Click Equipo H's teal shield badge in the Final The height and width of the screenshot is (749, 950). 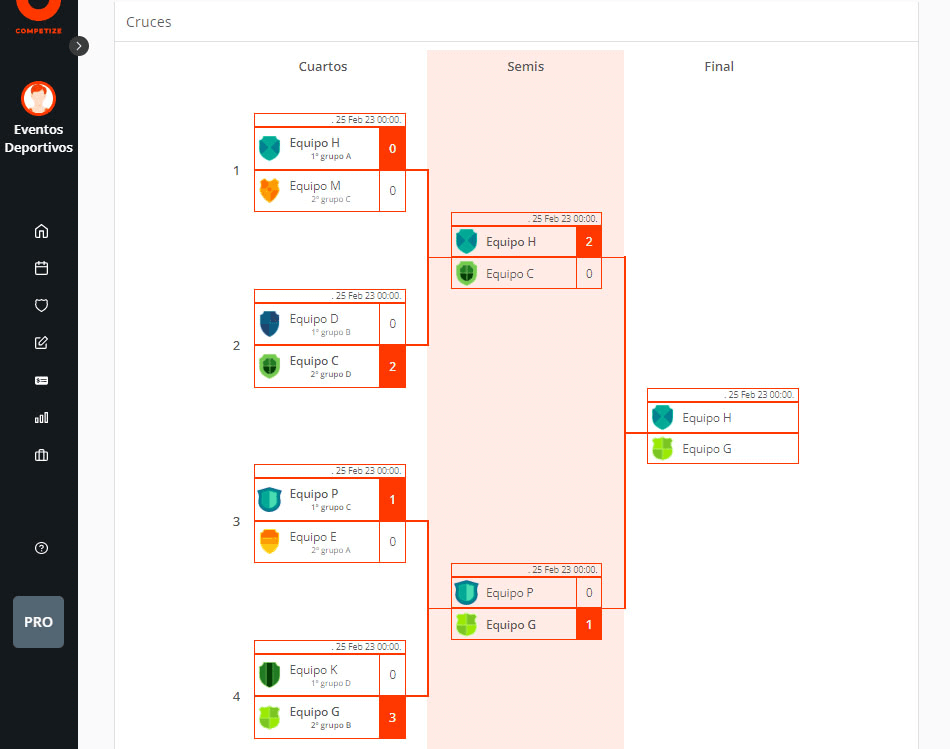click(663, 417)
